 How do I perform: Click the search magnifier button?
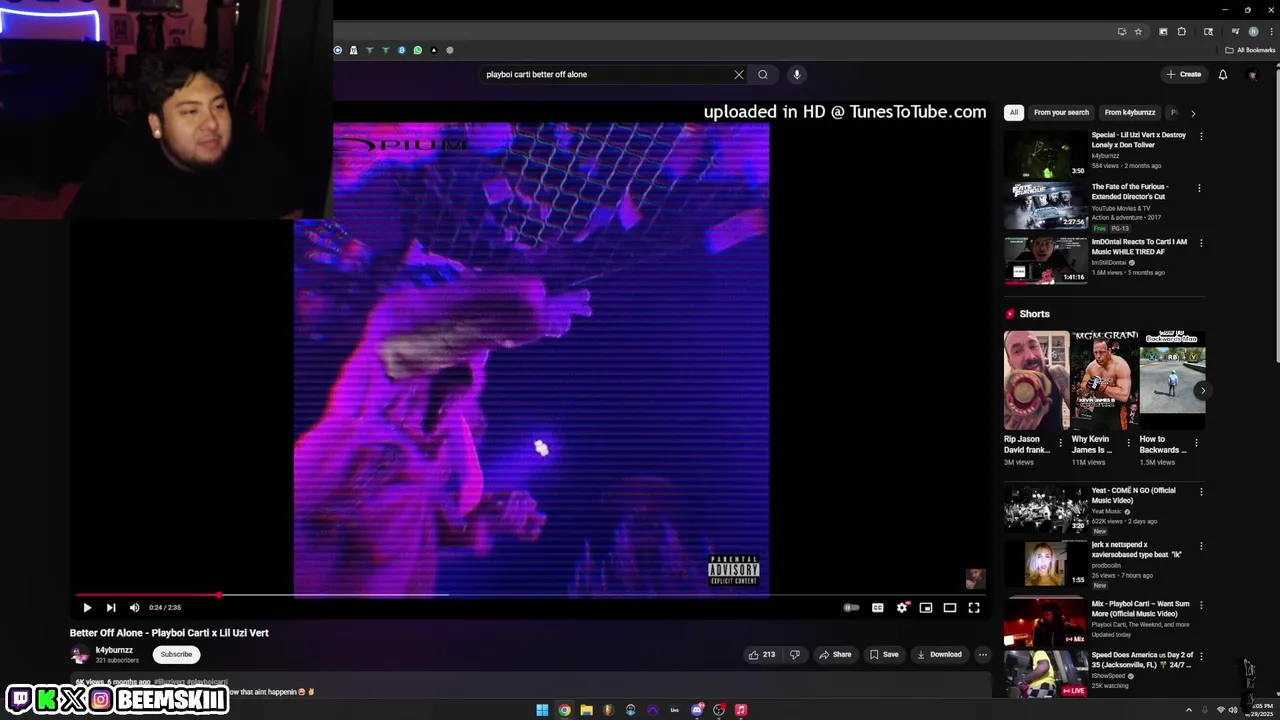763,74
